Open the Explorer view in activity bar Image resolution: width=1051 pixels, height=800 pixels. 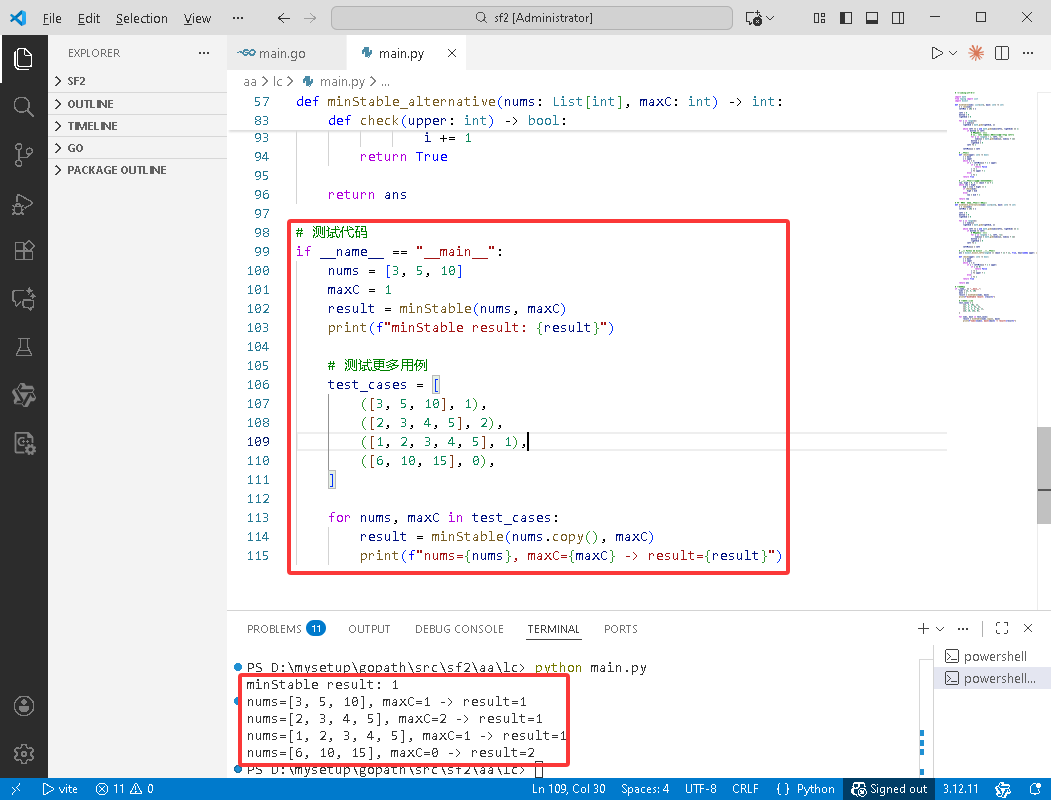tap(23, 59)
